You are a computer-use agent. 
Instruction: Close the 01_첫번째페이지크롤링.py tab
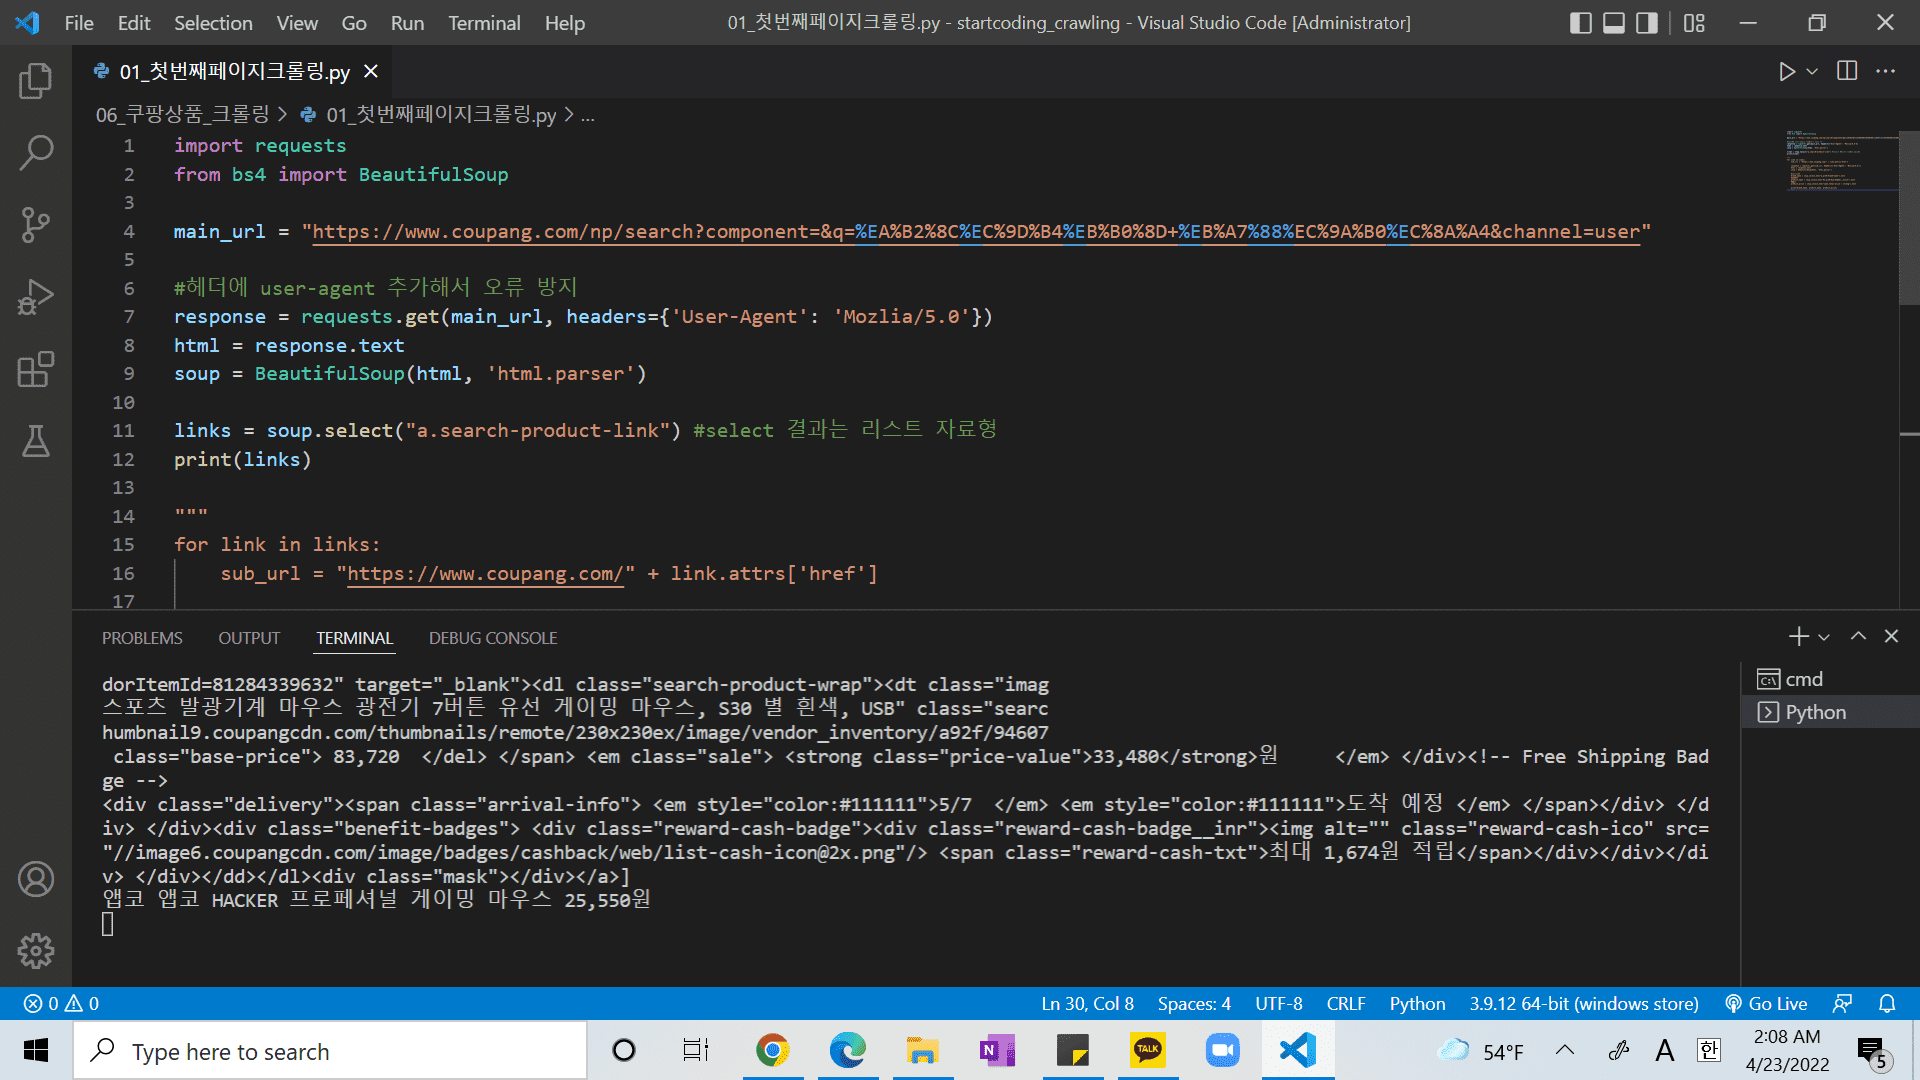371,71
